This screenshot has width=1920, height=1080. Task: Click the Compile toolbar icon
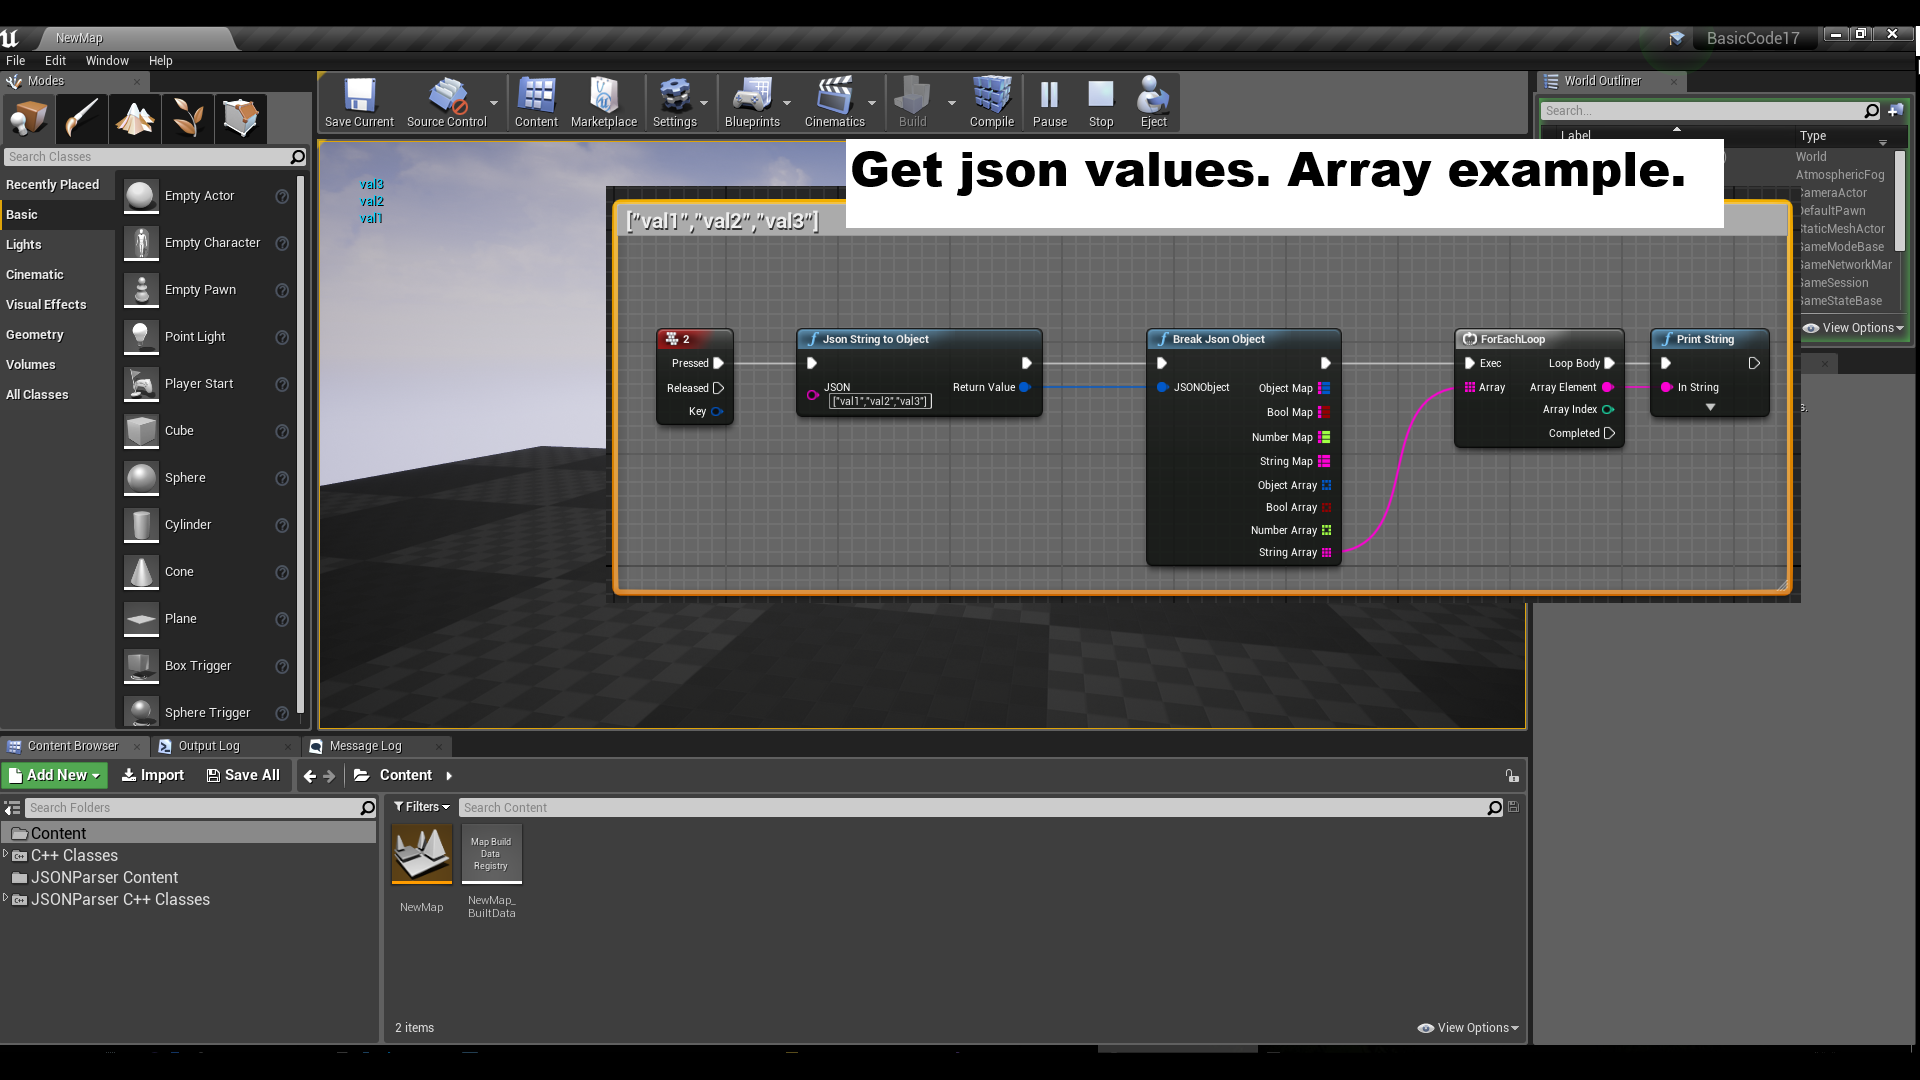(x=991, y=102)
